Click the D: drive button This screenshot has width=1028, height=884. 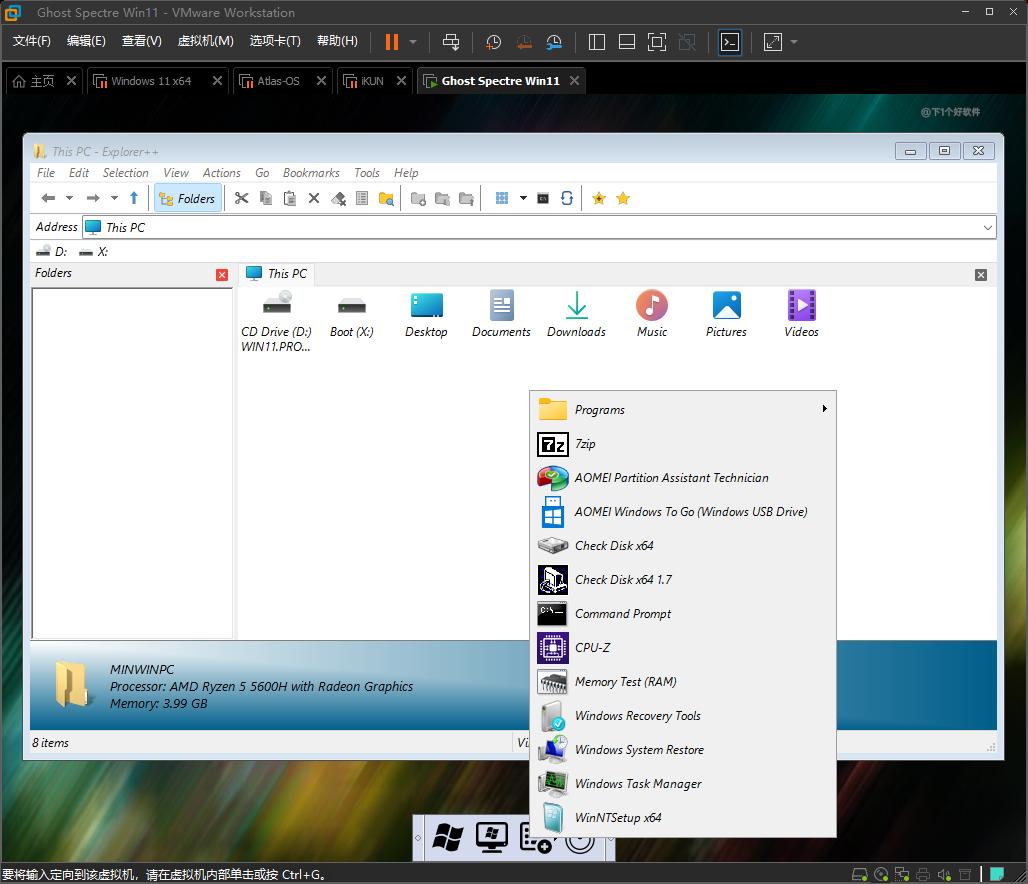(x=52, y=251)
